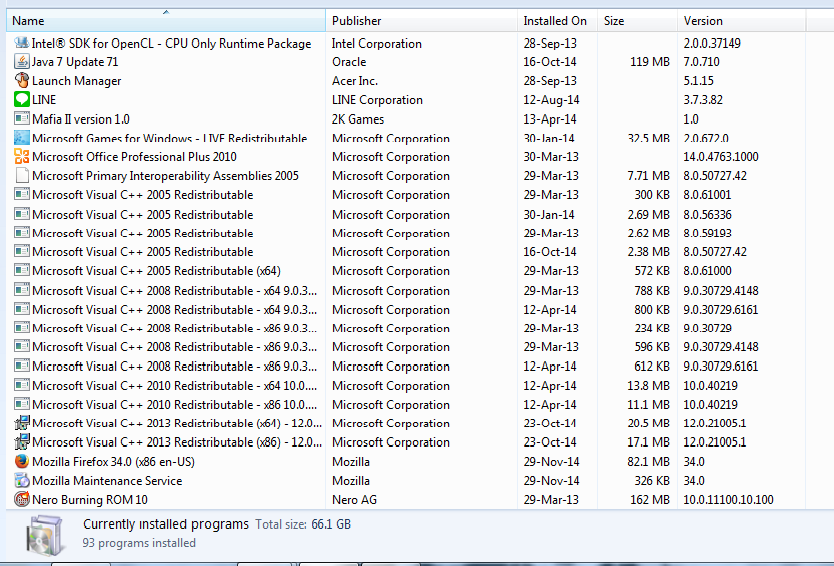Viewport: 834px width, 566px height.
Task: Click the 119 MB size value
Action: point(650,62)
